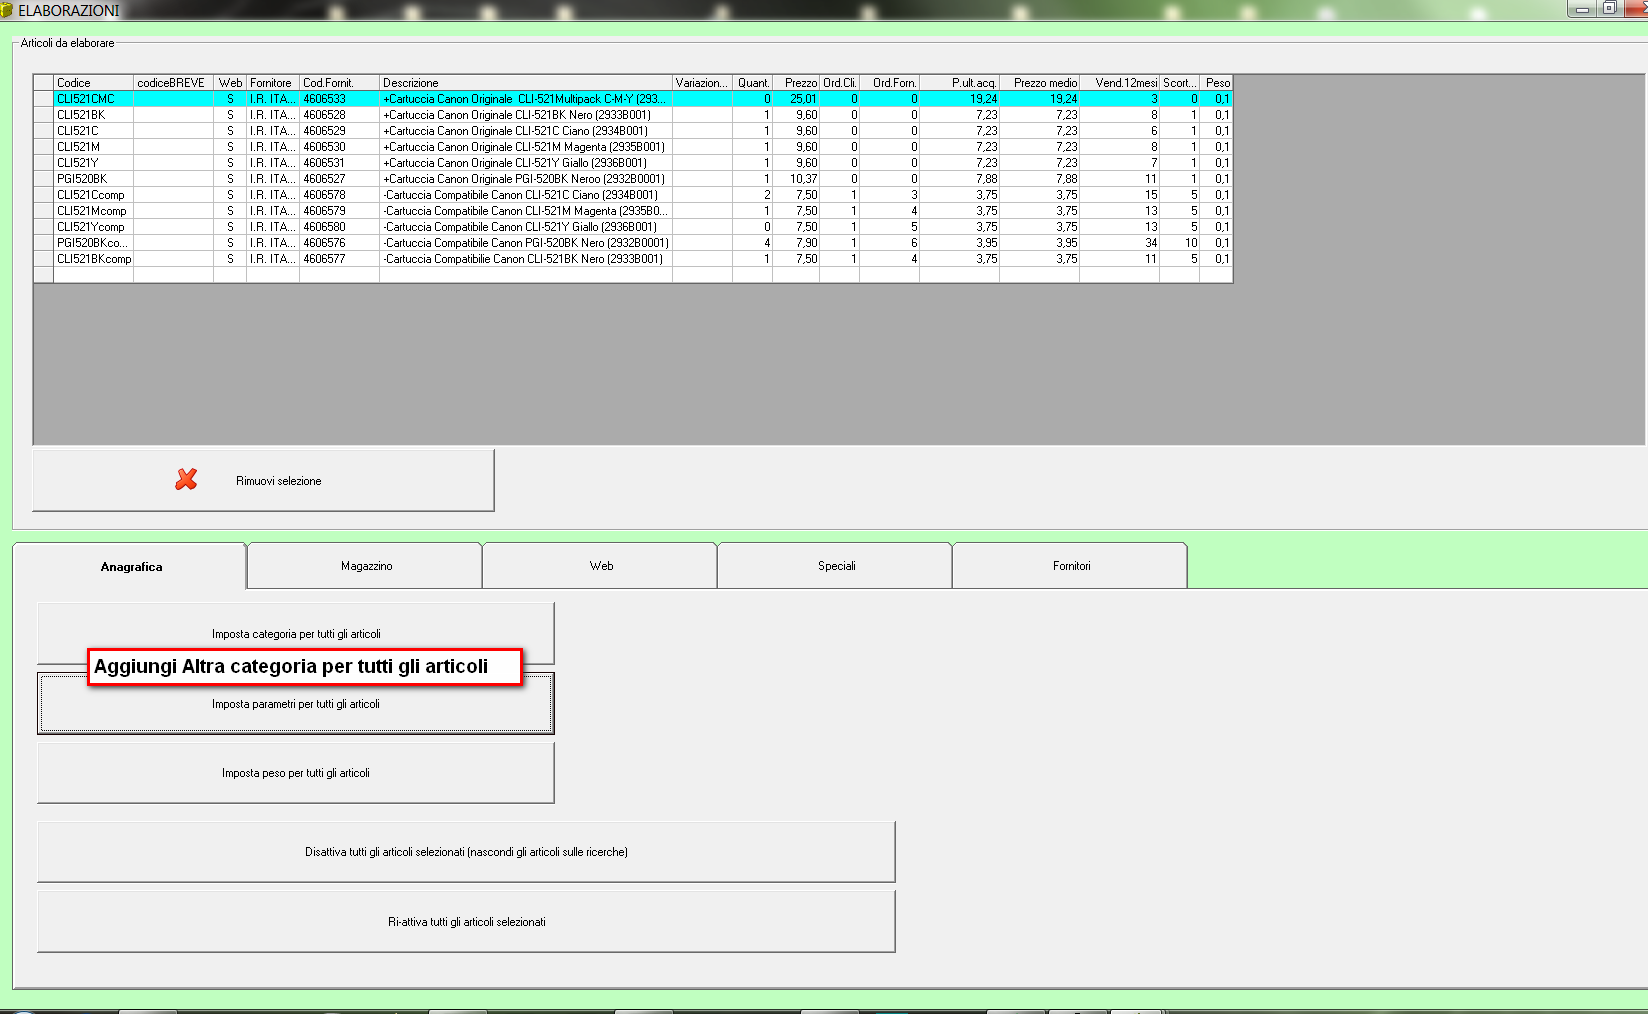Click the P.ult.acq. column header
This screenshot has height=1014, width=1648.
click(x=960, y=83)
